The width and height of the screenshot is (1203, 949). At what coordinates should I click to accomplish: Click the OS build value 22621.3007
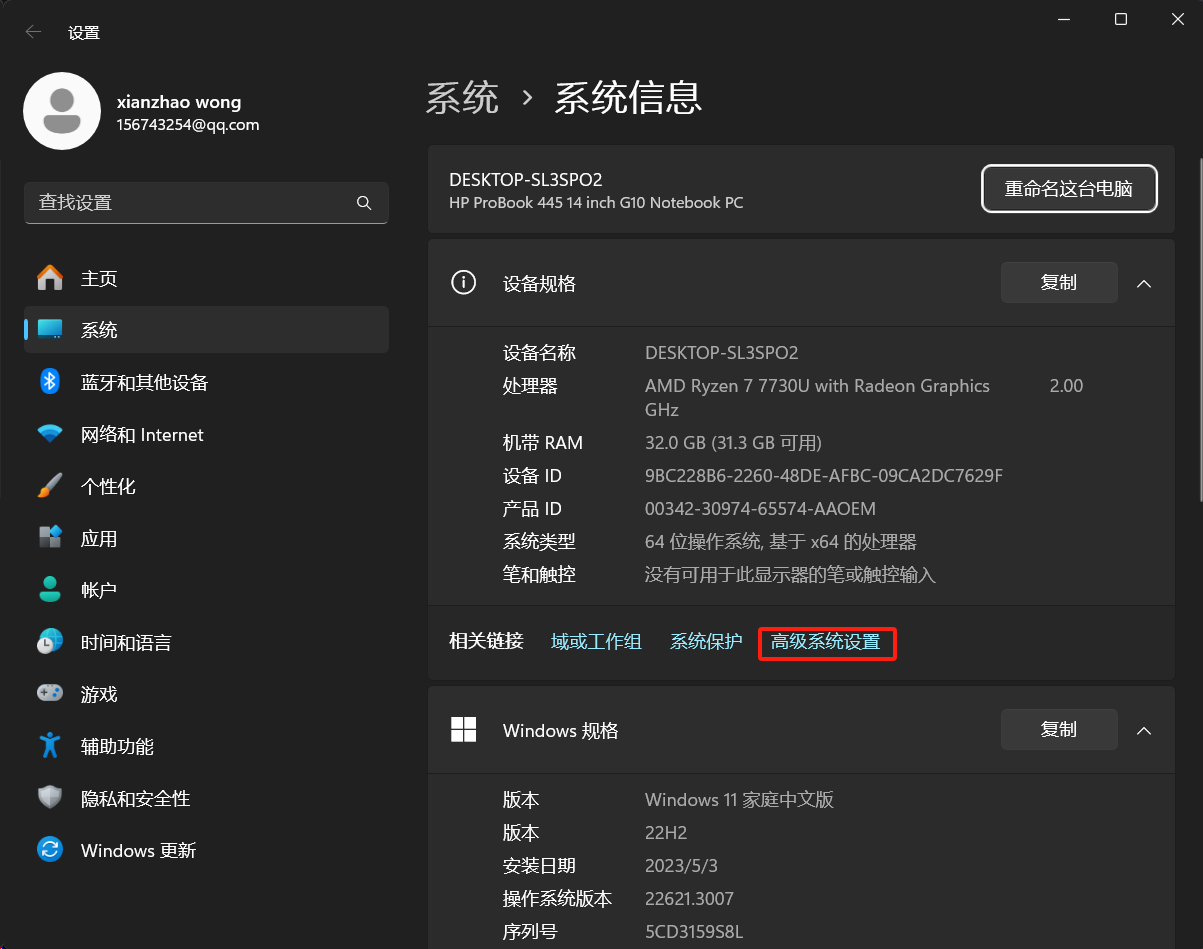(689, 899)
